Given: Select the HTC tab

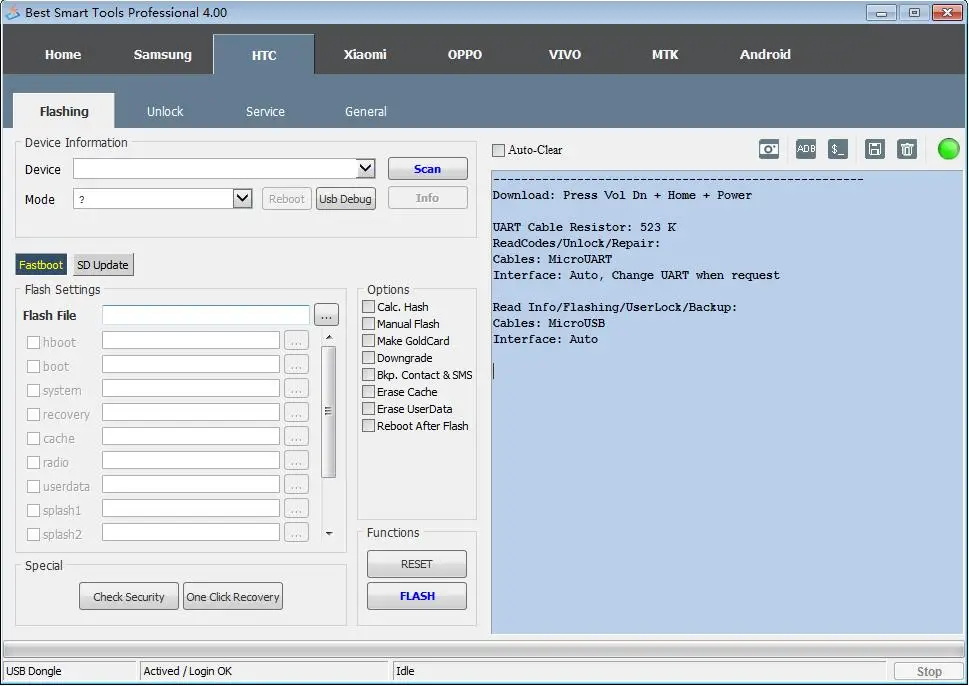Looking at the screenshot, I should (264, 55).
